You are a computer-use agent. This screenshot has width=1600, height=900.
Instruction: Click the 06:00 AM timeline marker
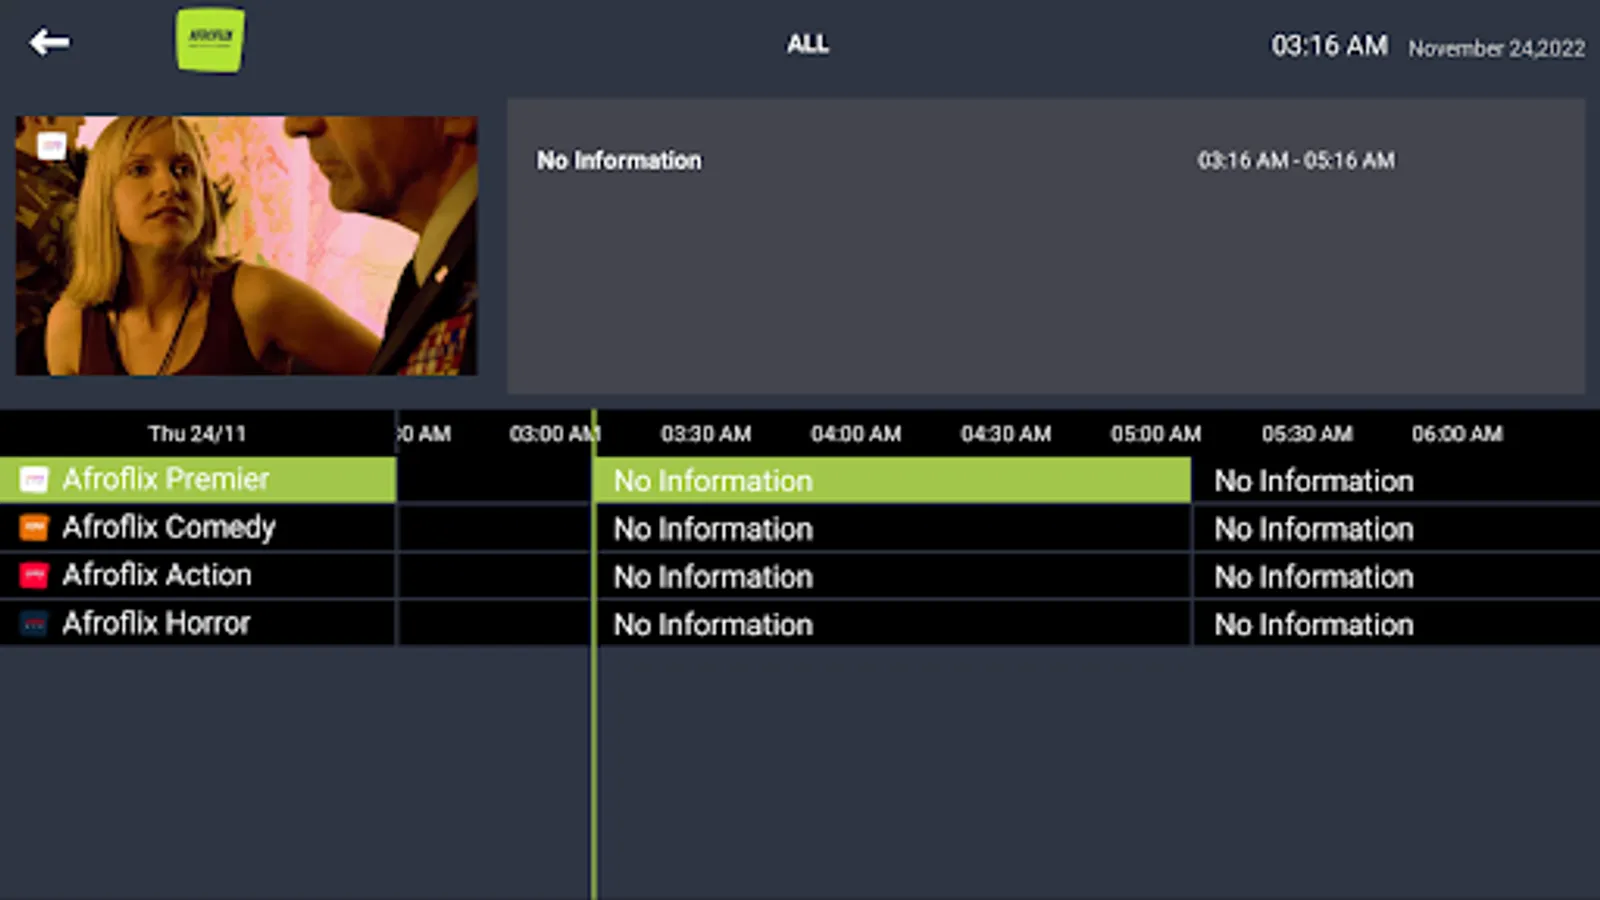click(1457, 434)
